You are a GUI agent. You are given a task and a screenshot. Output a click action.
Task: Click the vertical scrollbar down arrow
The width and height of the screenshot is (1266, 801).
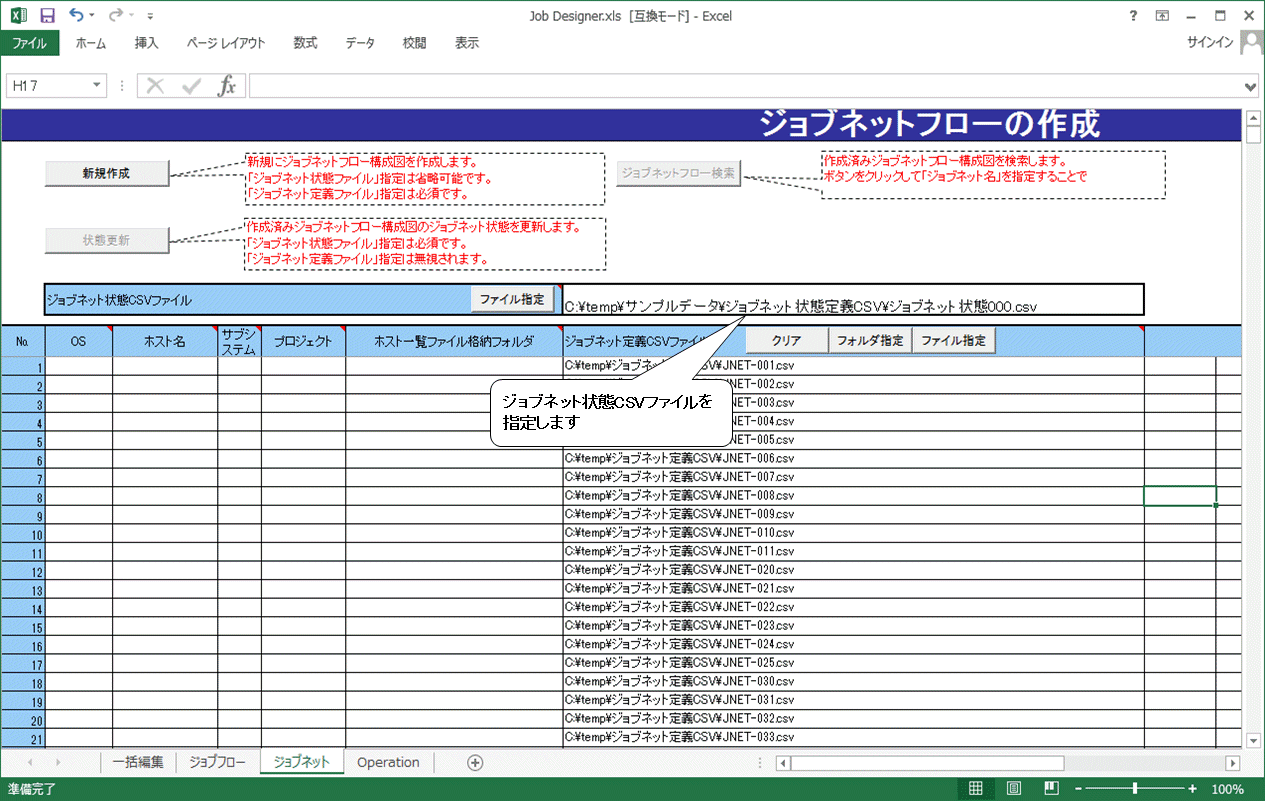1254,739
